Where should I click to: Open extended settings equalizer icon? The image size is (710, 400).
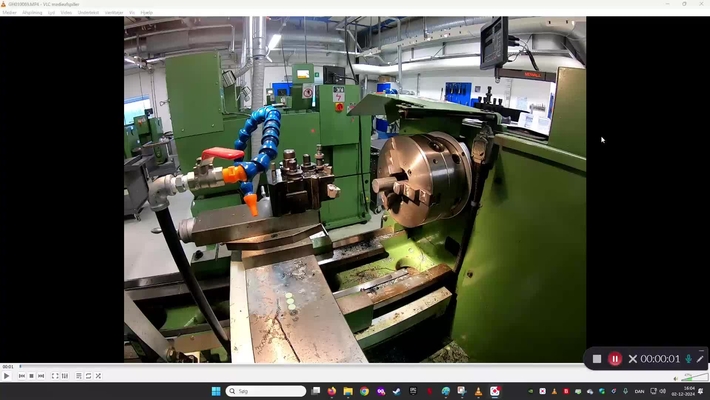pos(65,376)
